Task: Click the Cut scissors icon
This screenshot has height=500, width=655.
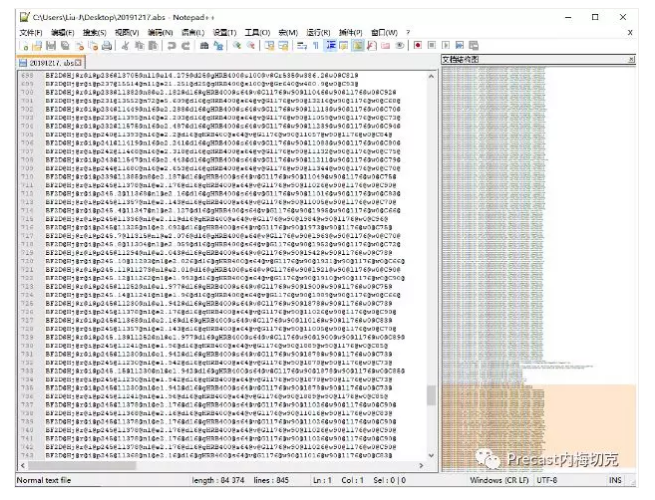Action: click(125, 46)
